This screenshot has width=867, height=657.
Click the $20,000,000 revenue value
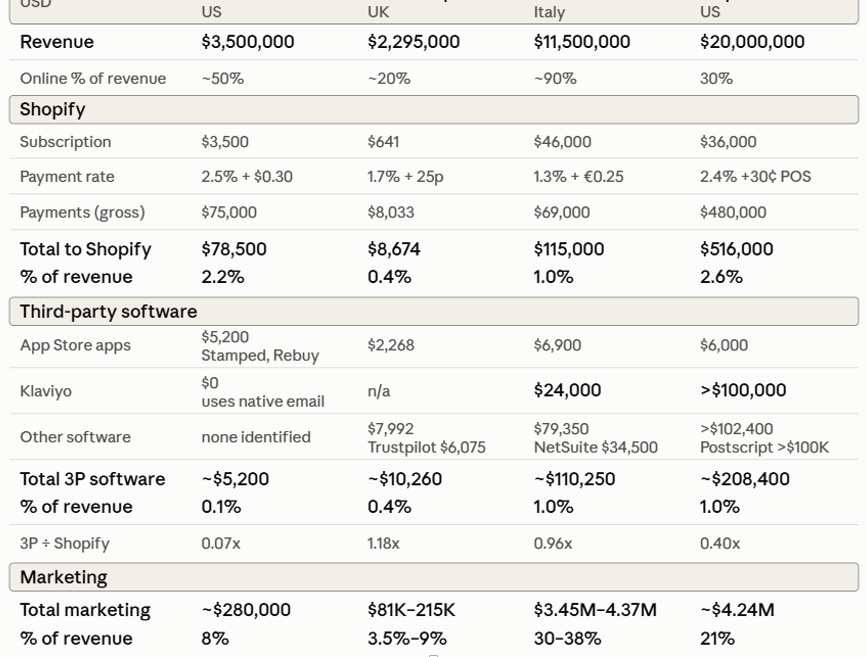coord(752,42)
